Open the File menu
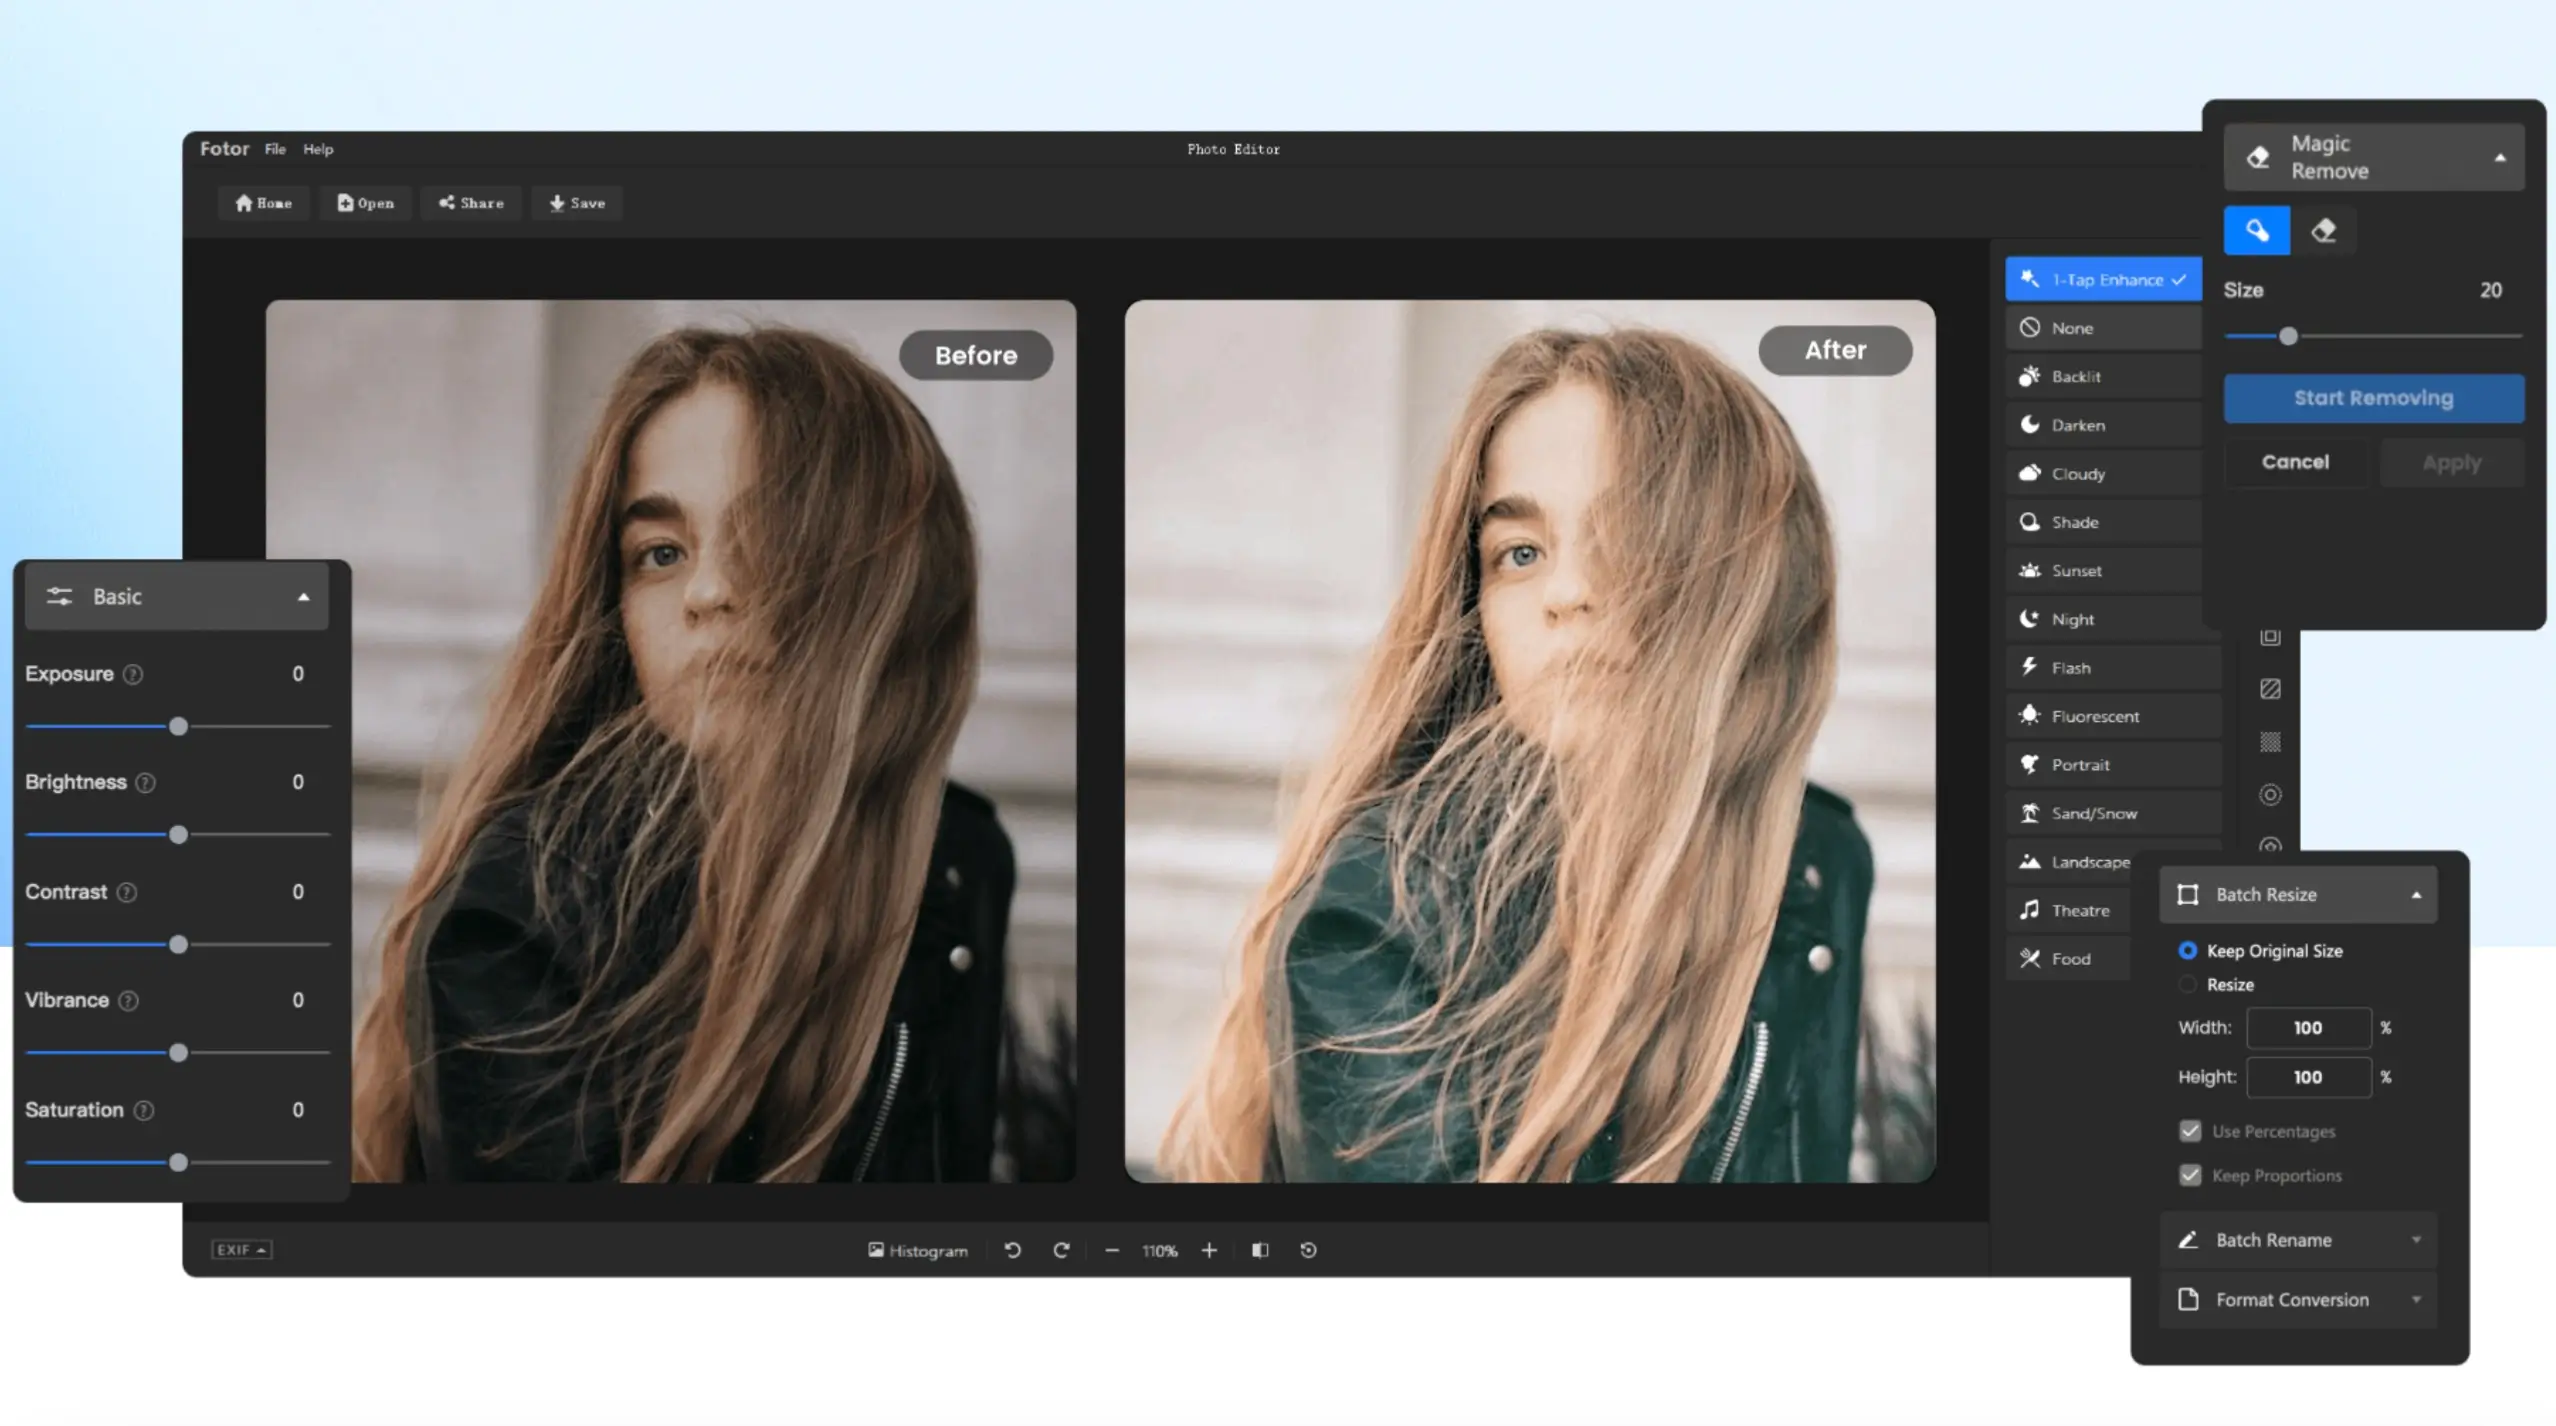2556x1426 pixels. 275,149
